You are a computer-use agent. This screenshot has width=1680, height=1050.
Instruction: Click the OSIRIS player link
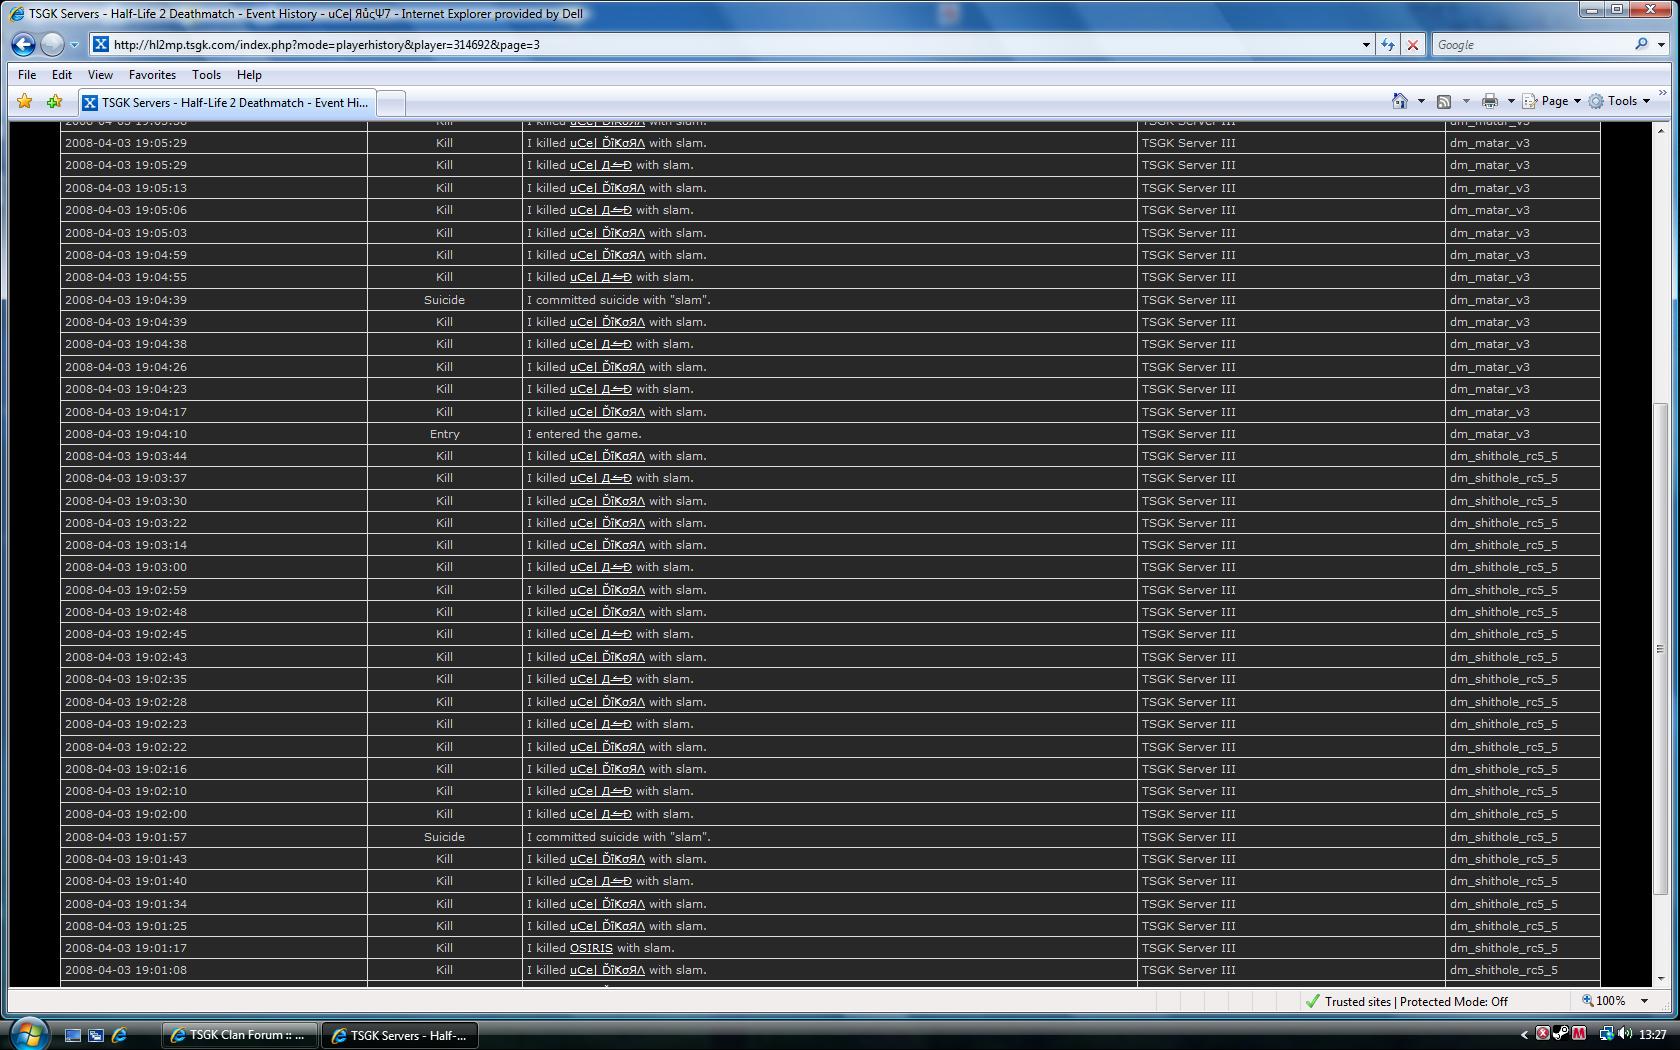[591, 948]
